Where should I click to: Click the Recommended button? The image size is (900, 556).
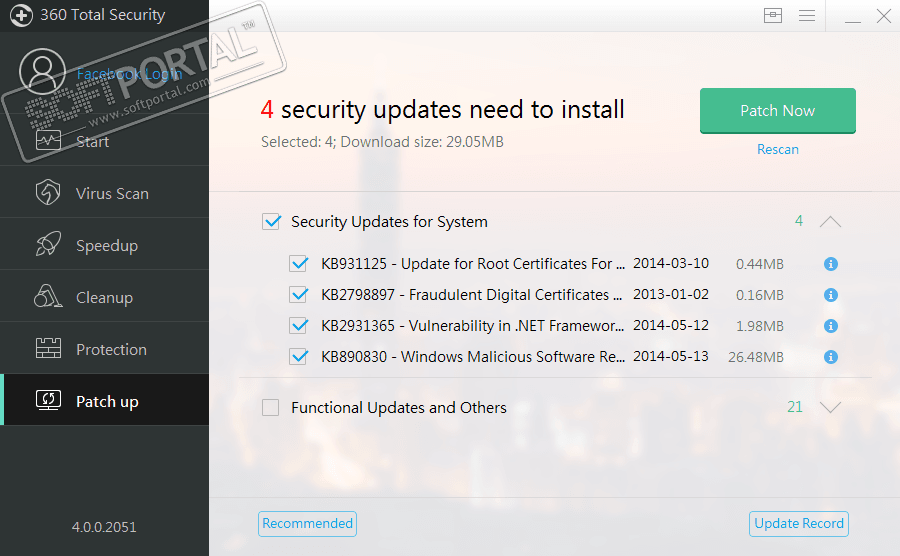click(x=307, y=524)
